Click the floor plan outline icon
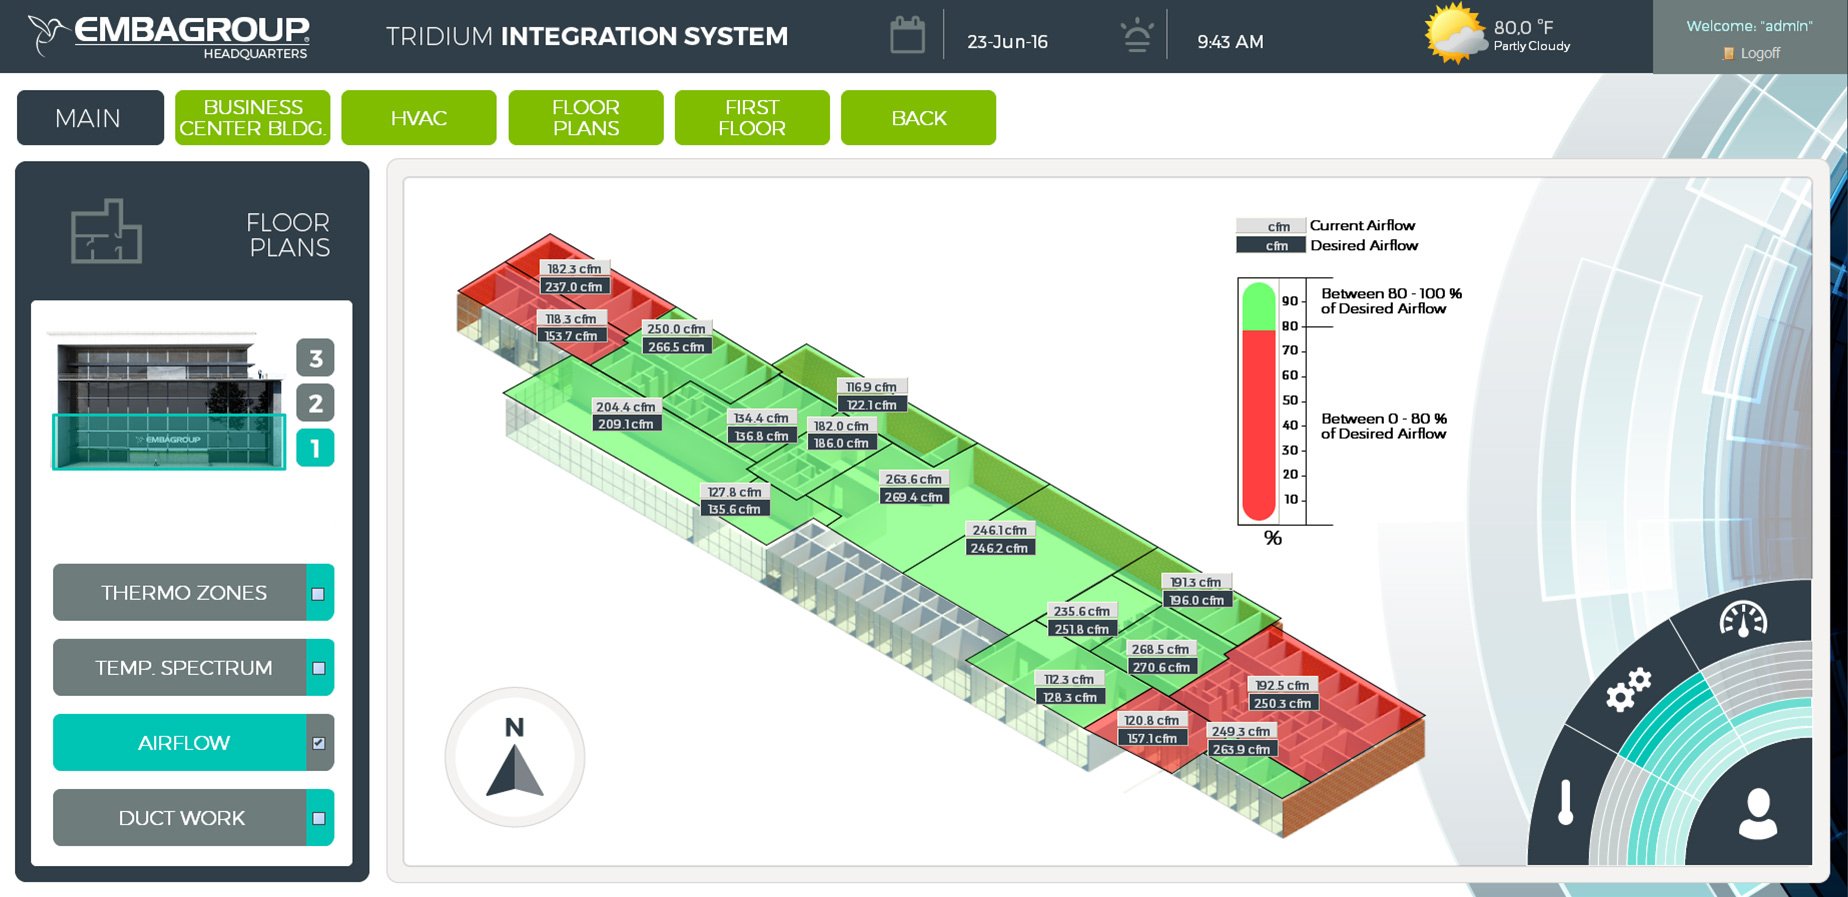 tap(107, 231)
